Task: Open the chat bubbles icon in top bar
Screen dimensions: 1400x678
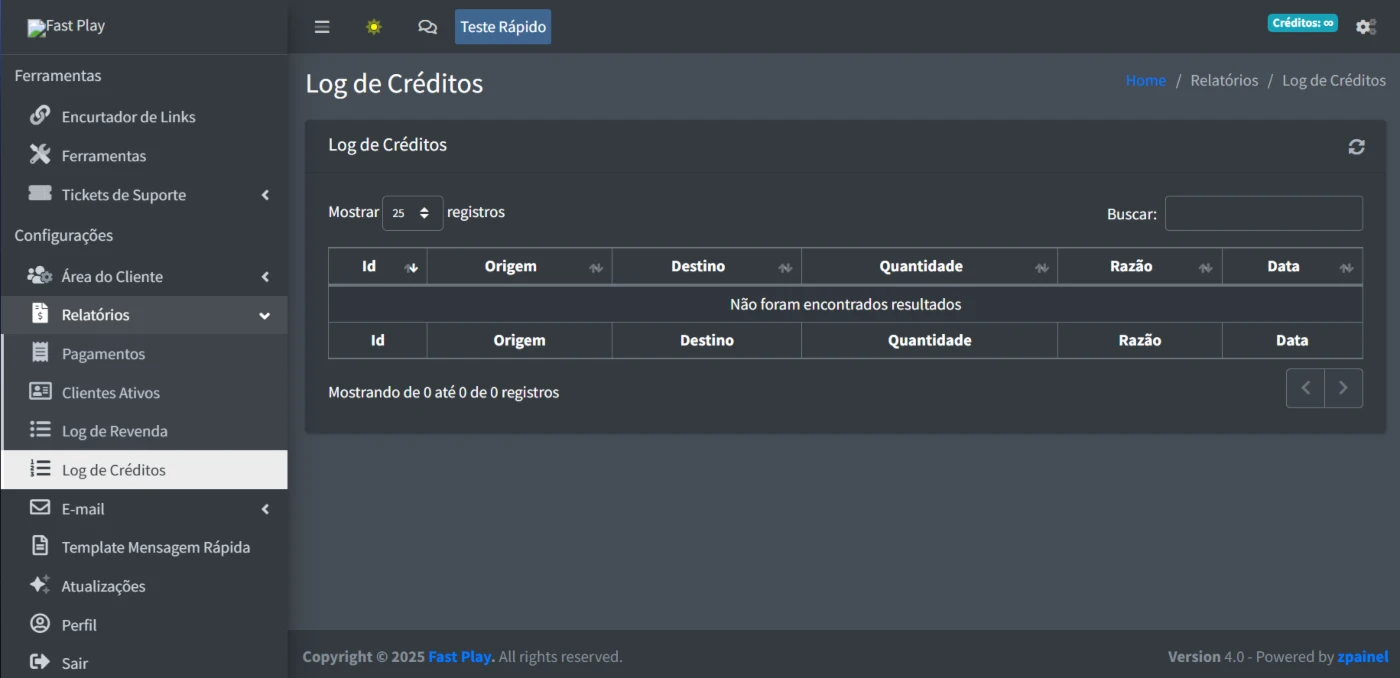Action: pyautogui.click(x=427, y=27)
